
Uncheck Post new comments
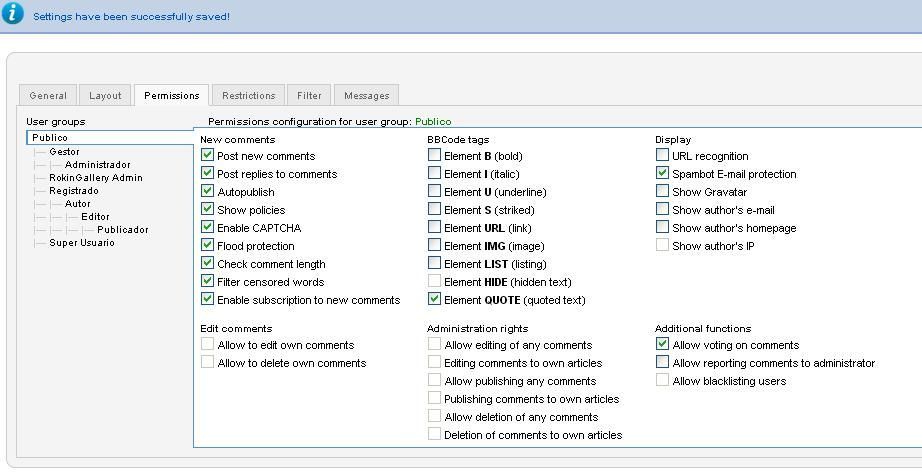[207, 155]
